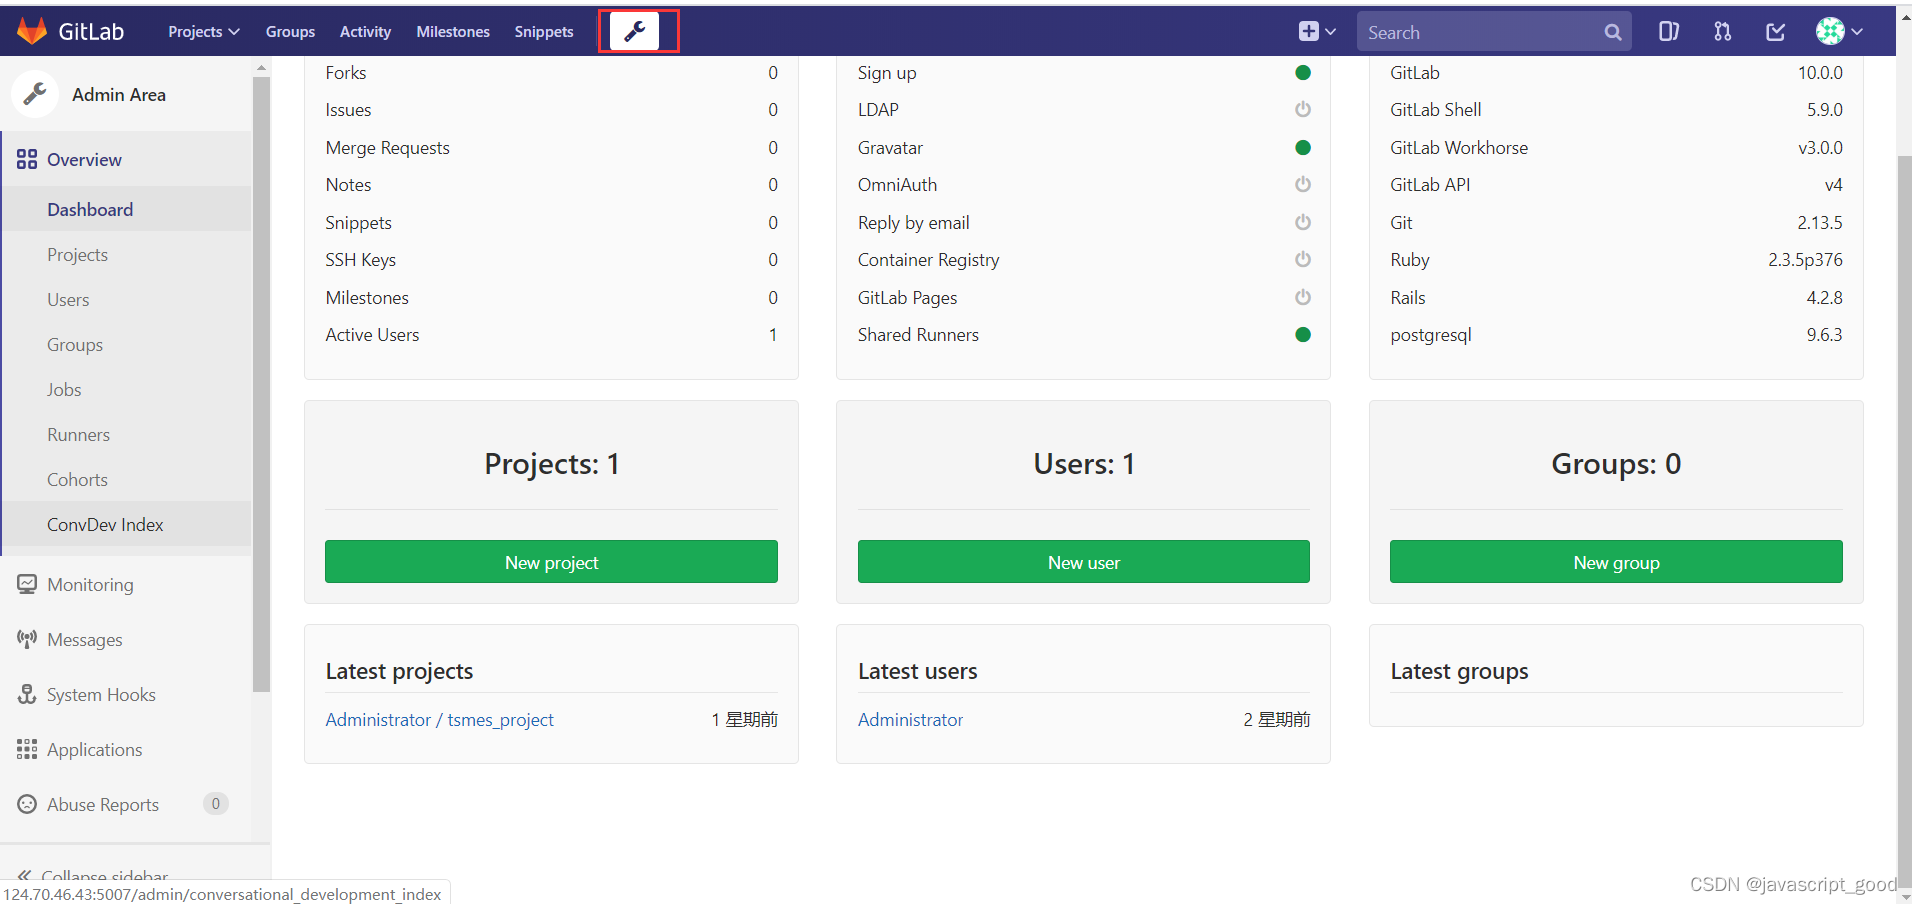Open the Issues icon in navbar
The width and height of the screenshot is (1912, 904).
coord(1668,32)
